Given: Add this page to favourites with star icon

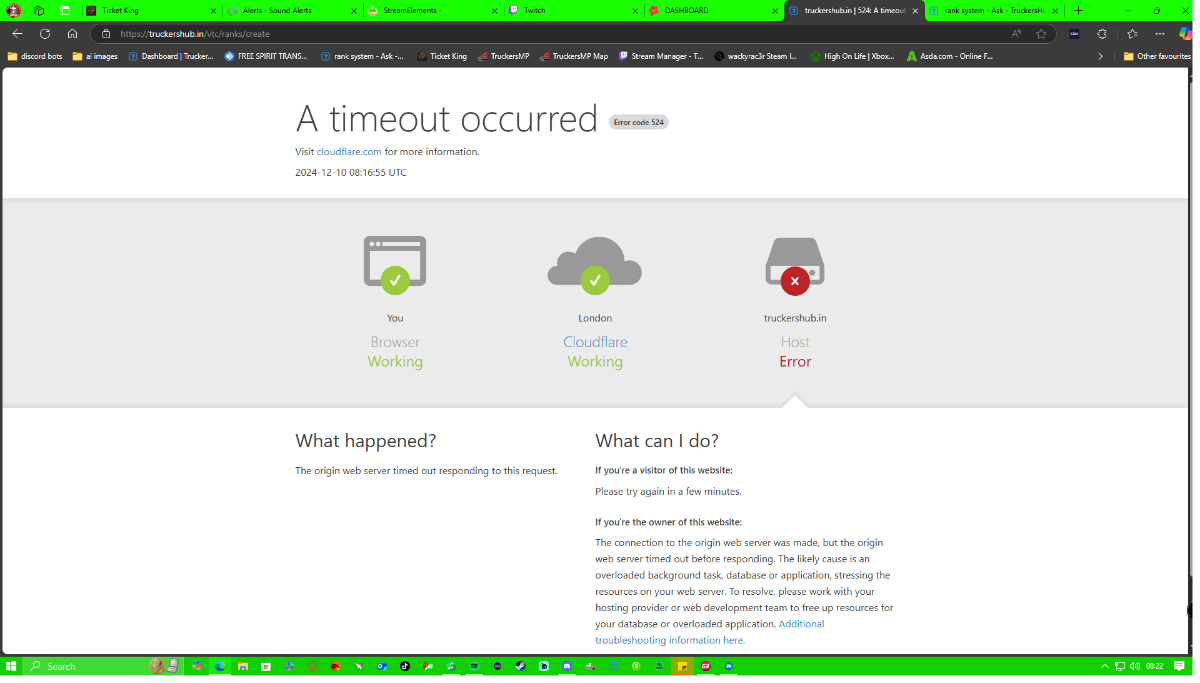Looking at the screenshot, I should click(1041, 33).
